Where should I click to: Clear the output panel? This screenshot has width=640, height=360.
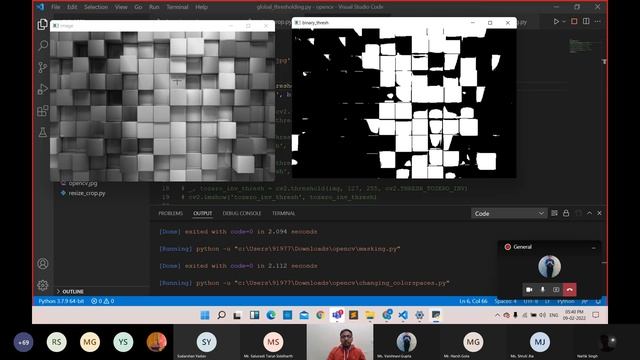554,213
